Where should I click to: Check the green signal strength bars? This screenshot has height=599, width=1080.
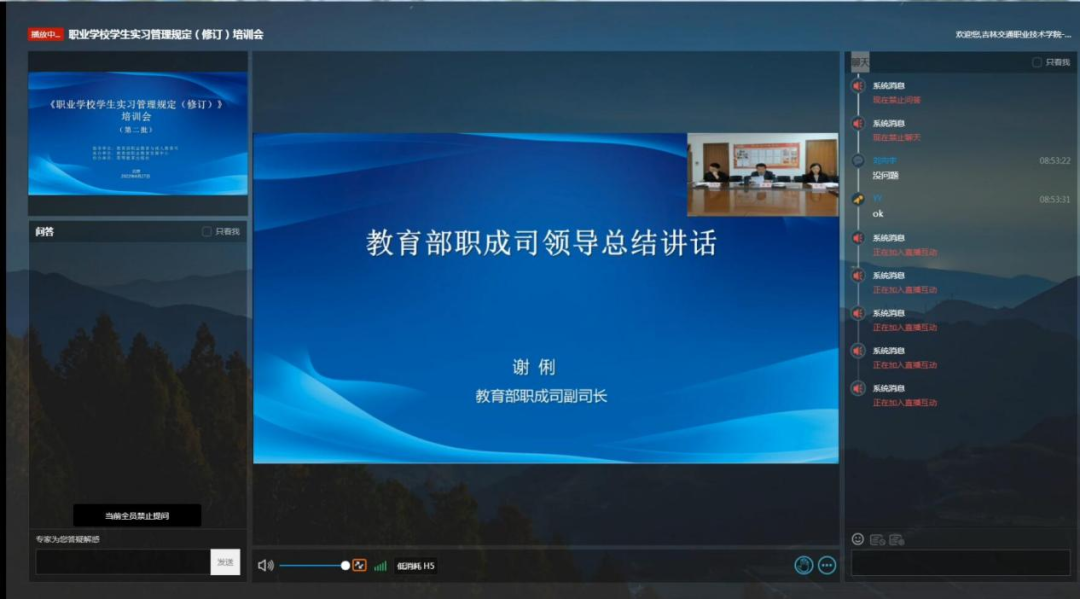[x=380, y=566]
